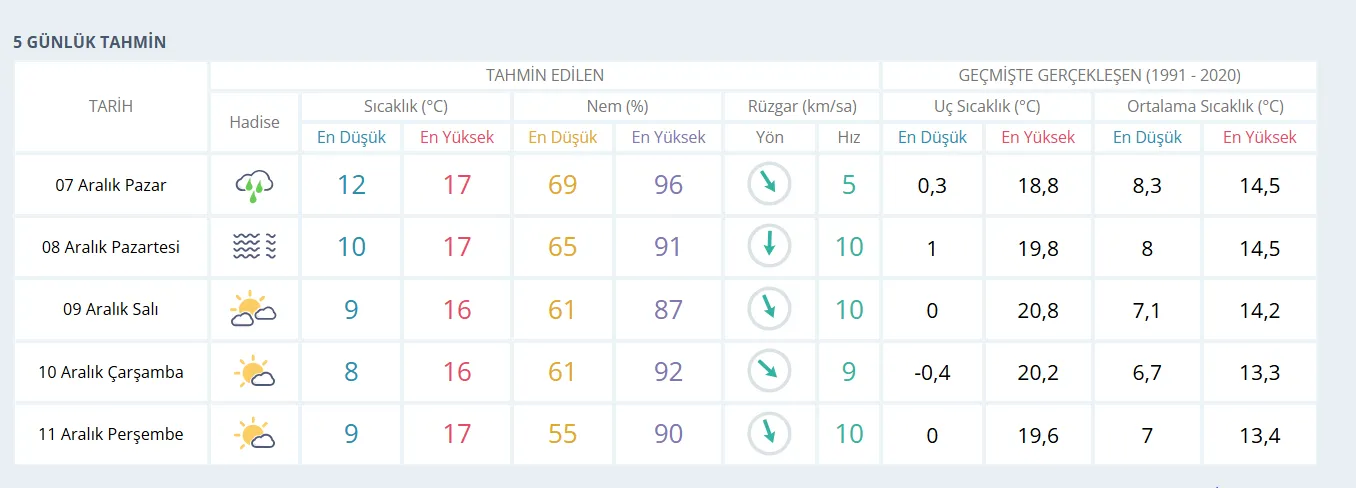Viewport: 1356px width, 488px height.
Task: Click the Rüzgar (km/sa) header
Action: coord(800,106)
